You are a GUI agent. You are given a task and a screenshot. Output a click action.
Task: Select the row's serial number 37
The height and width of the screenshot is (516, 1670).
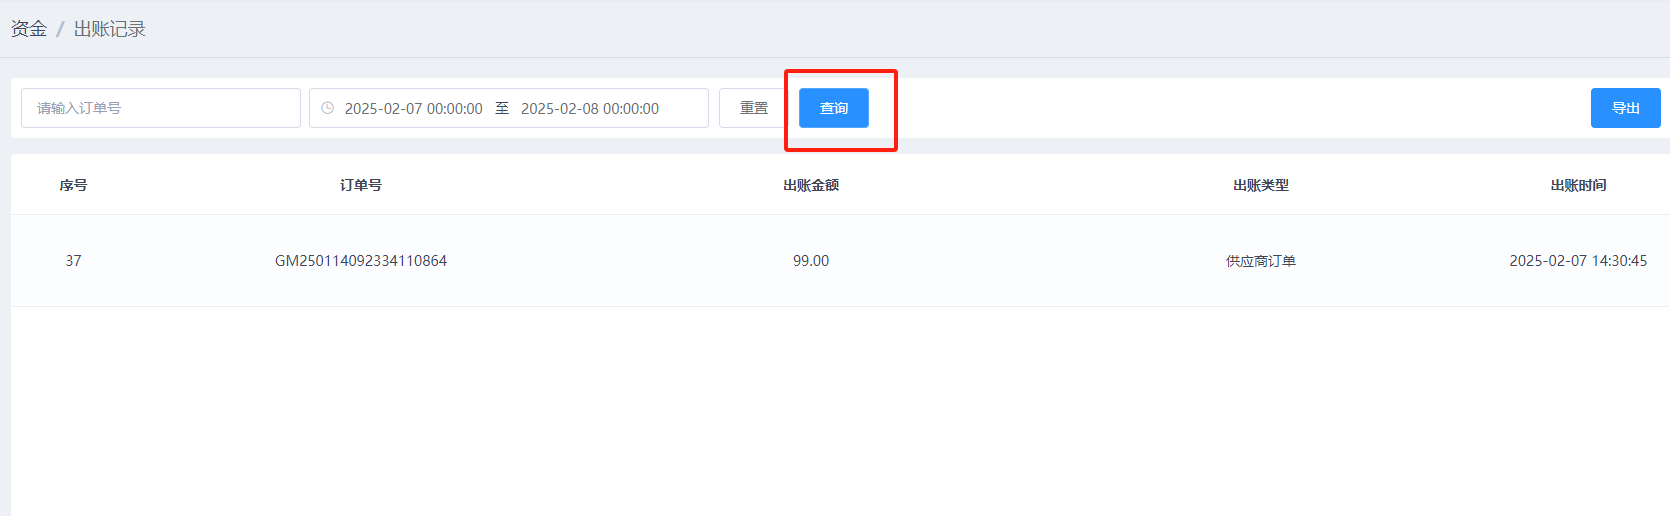tap(73, 261)
